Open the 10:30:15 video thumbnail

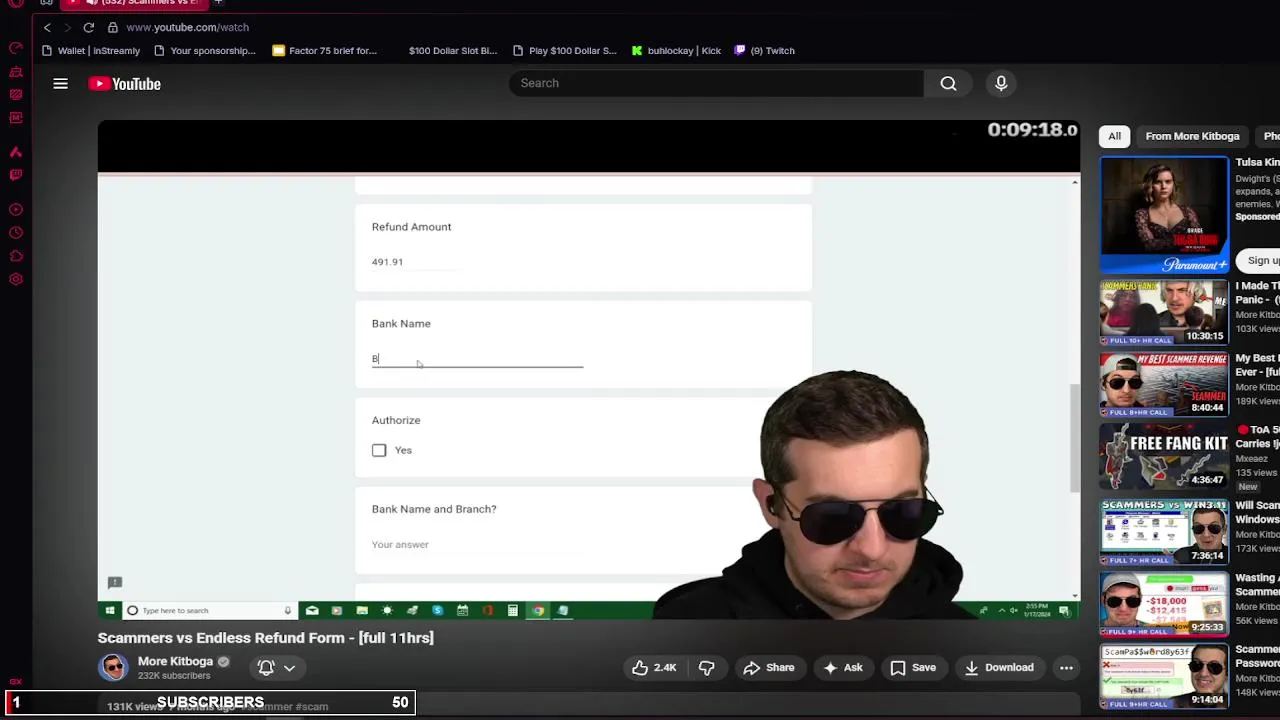[1164, 312]
